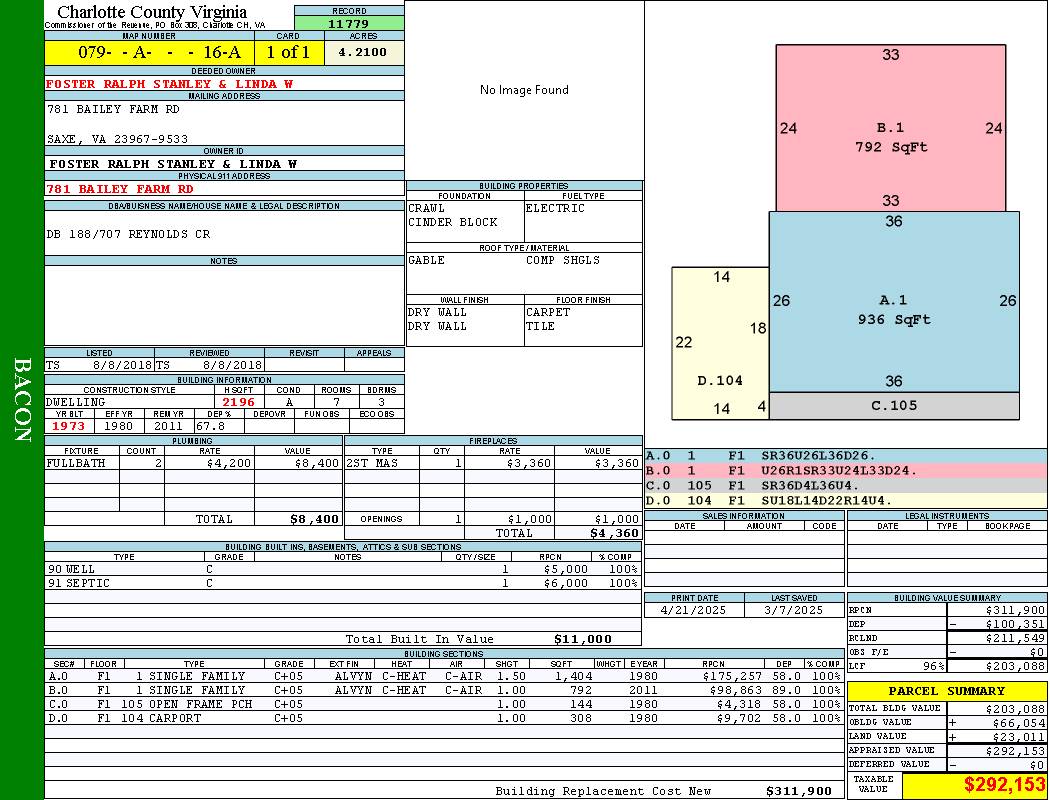The image size is (1050, 800).
Task: Click fuel type ELECTRIC
Action: (555, 208)
